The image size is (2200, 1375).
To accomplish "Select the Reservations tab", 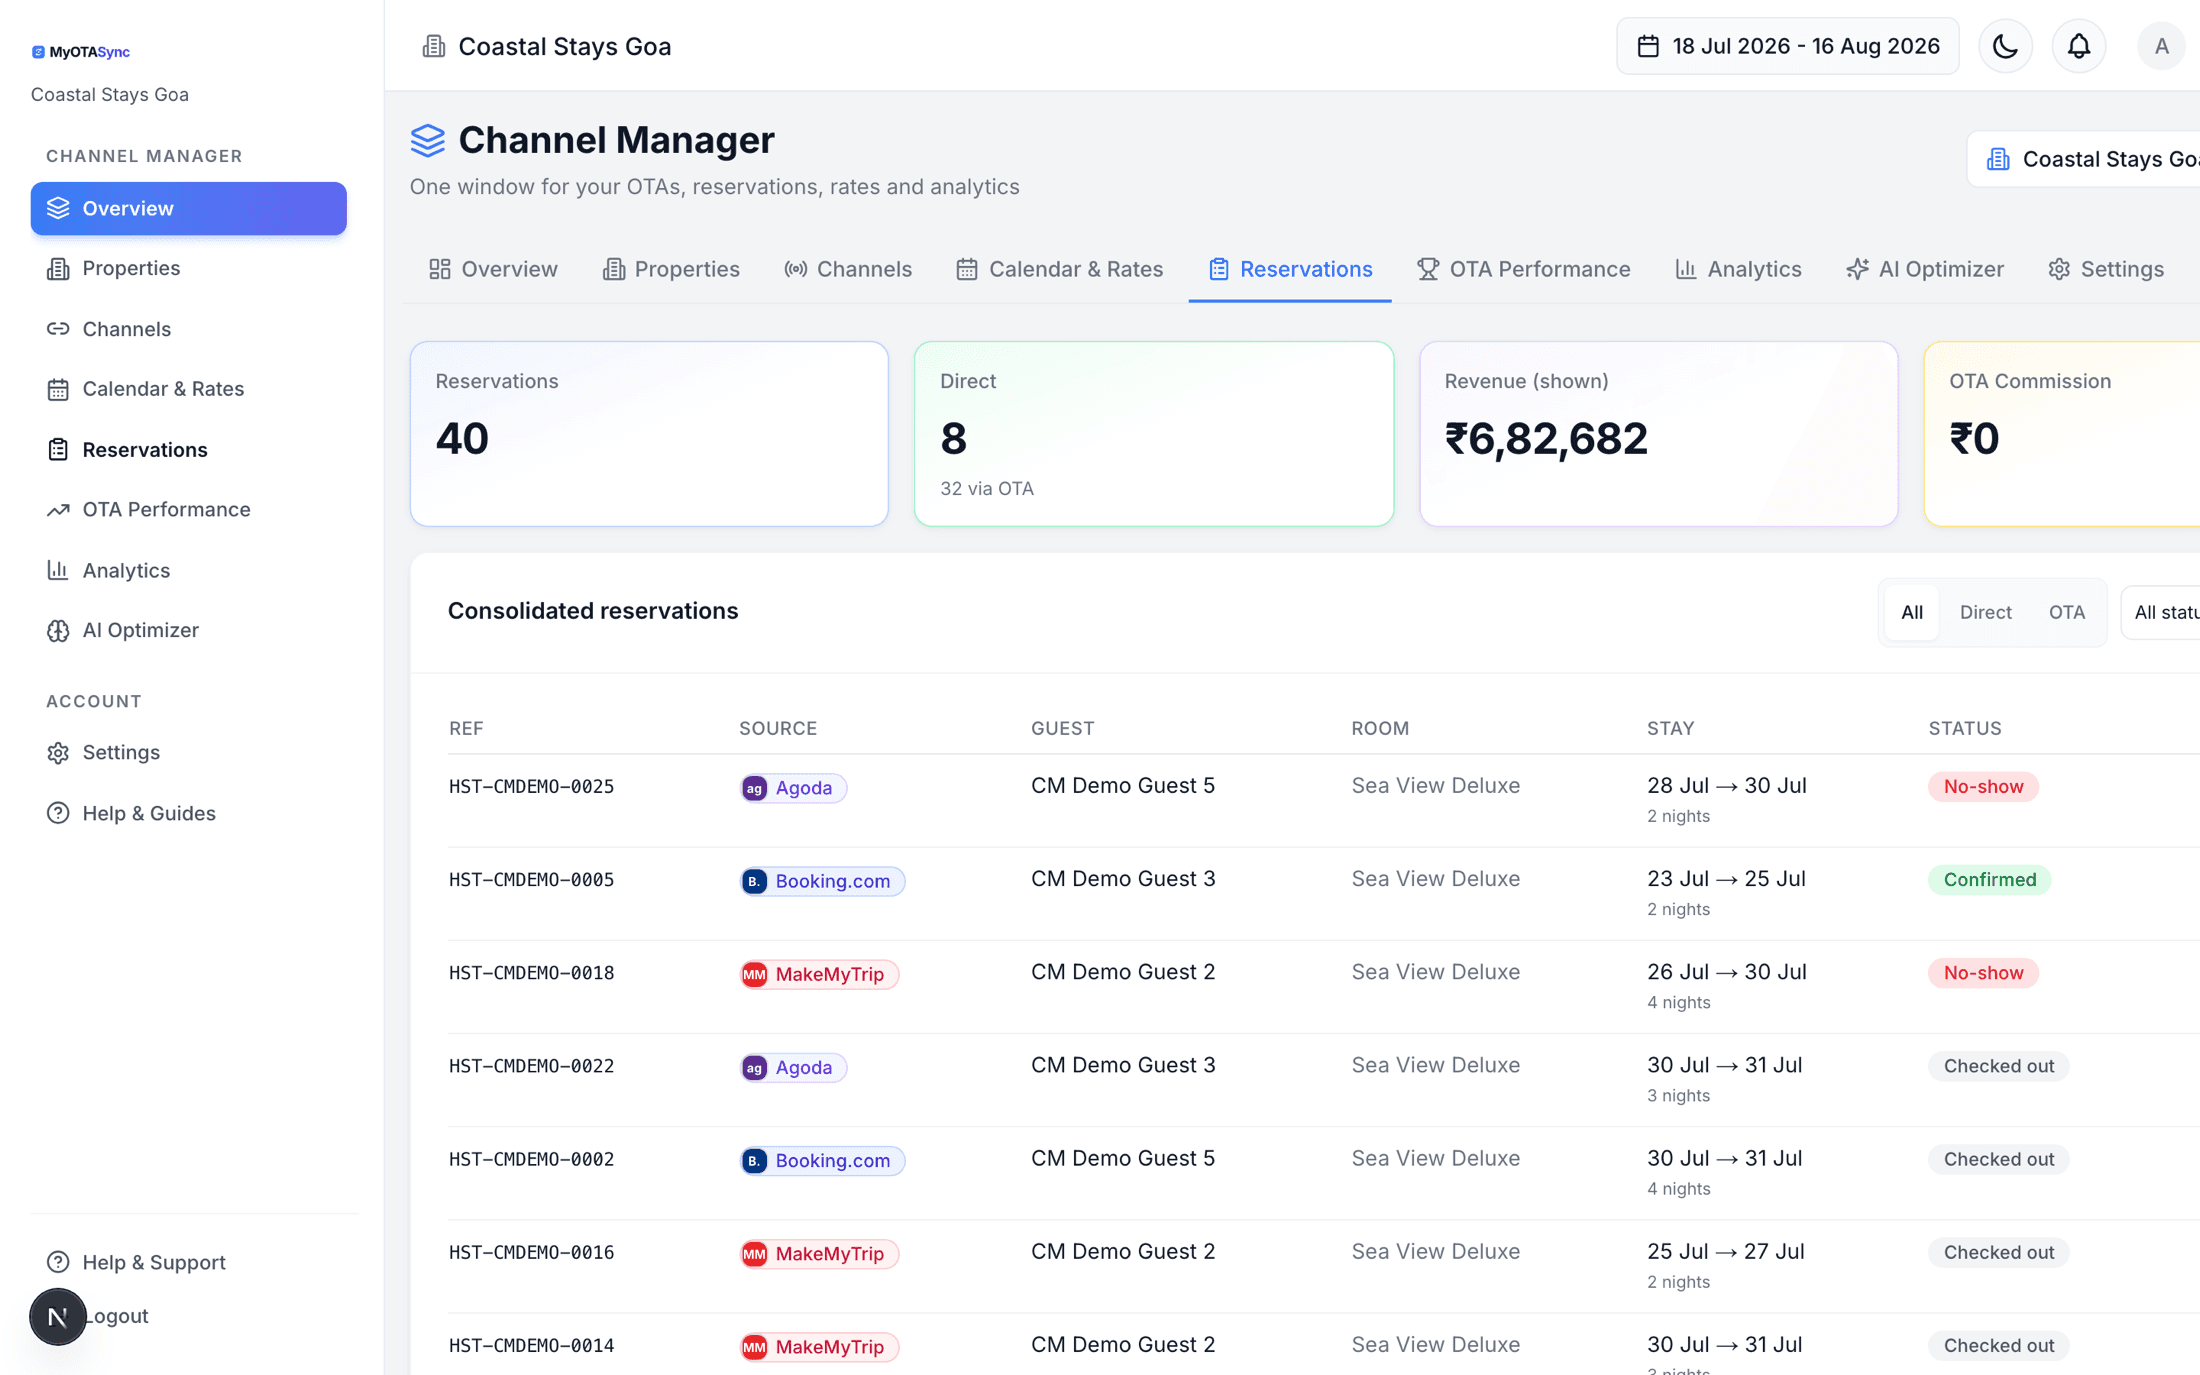I will [x=1290, y=269].
